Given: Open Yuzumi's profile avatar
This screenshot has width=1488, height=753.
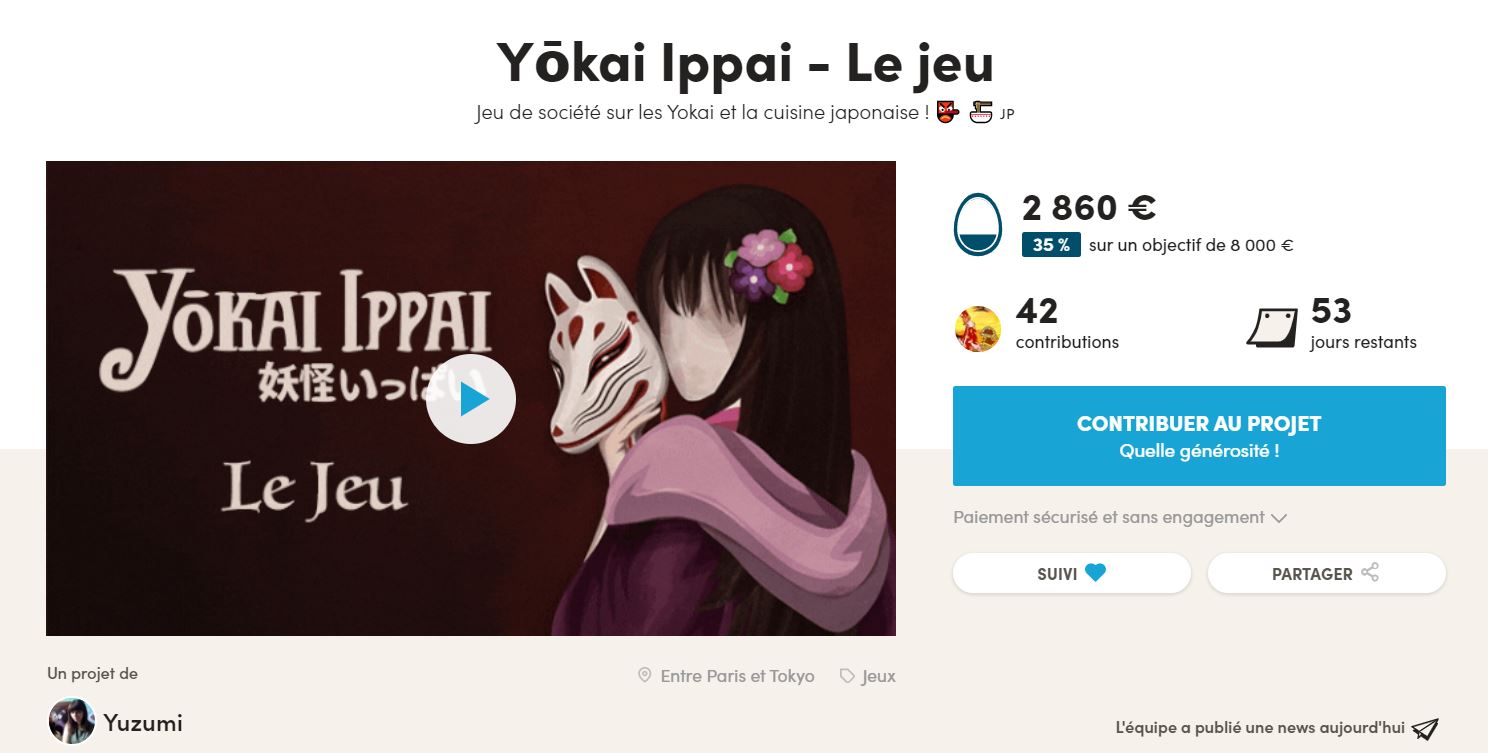Looking at the screenshot, I should click(72, 721).
